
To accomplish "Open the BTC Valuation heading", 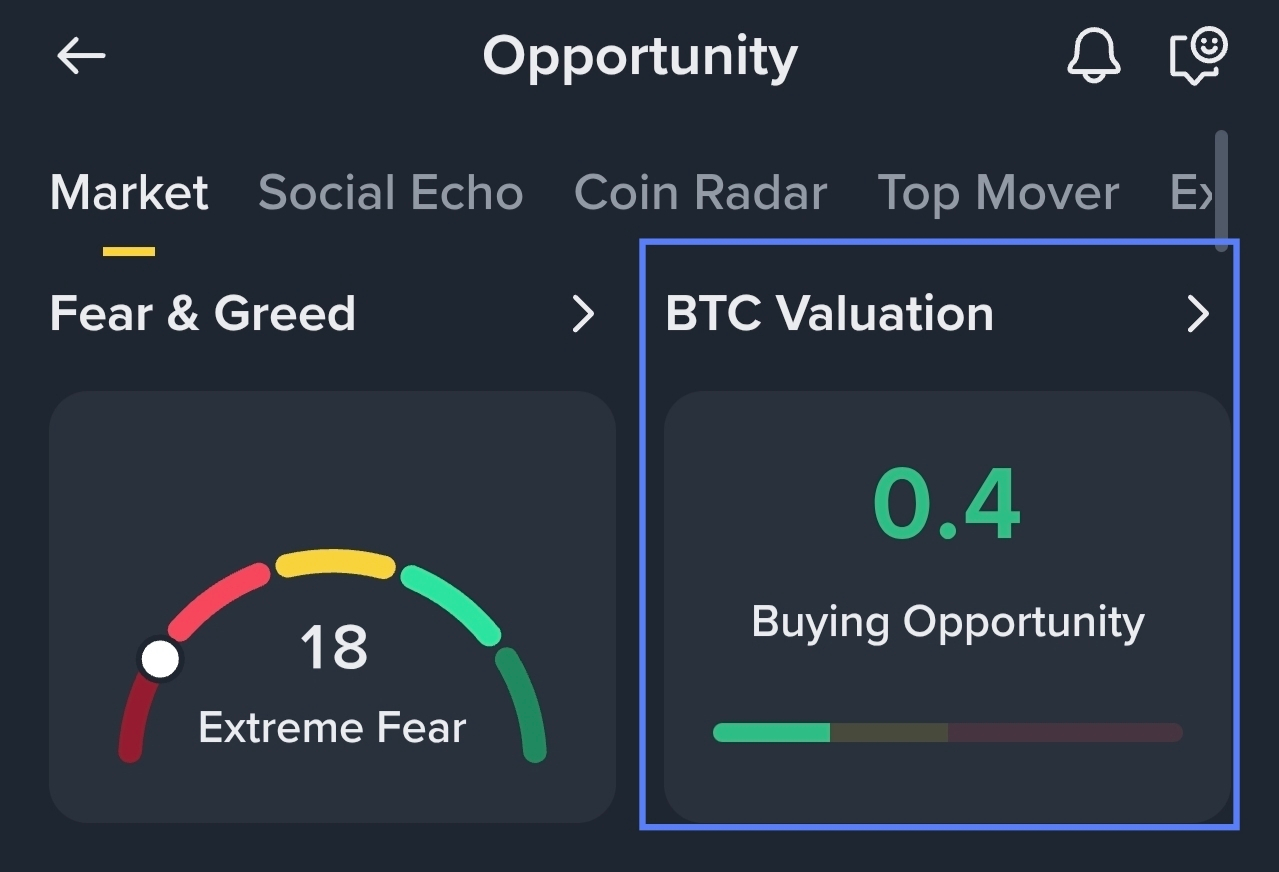I will click(830, 314).
